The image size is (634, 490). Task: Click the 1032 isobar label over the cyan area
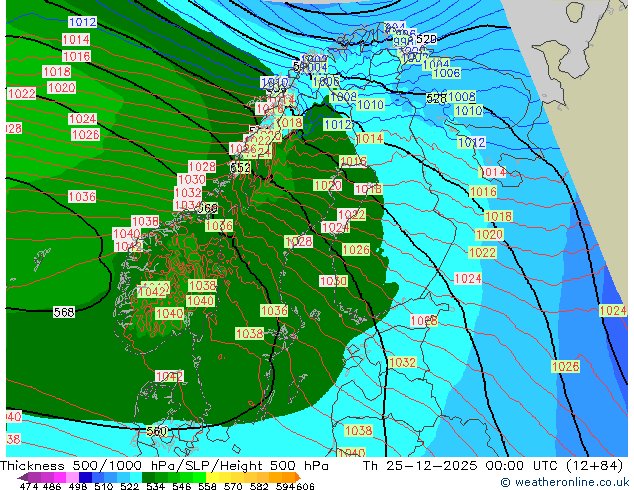tap(402, 362)
